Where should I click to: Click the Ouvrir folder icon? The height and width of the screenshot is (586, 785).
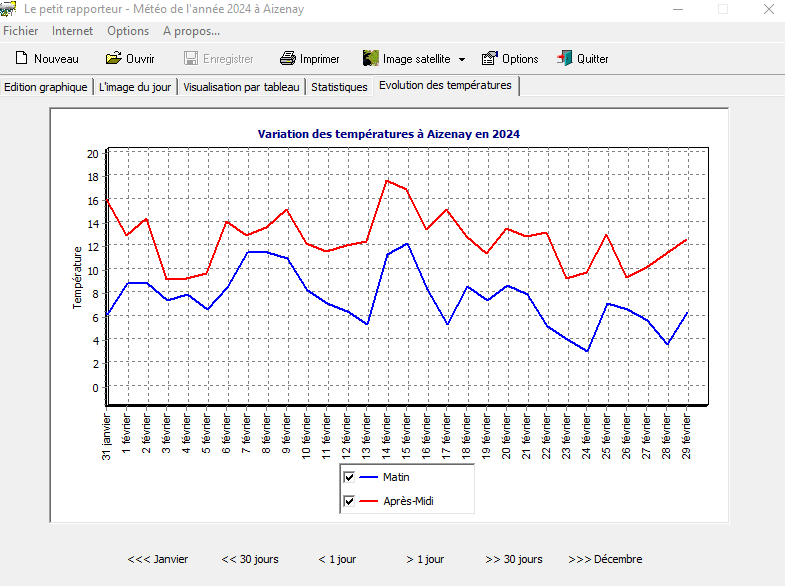[x=114, y=59]
